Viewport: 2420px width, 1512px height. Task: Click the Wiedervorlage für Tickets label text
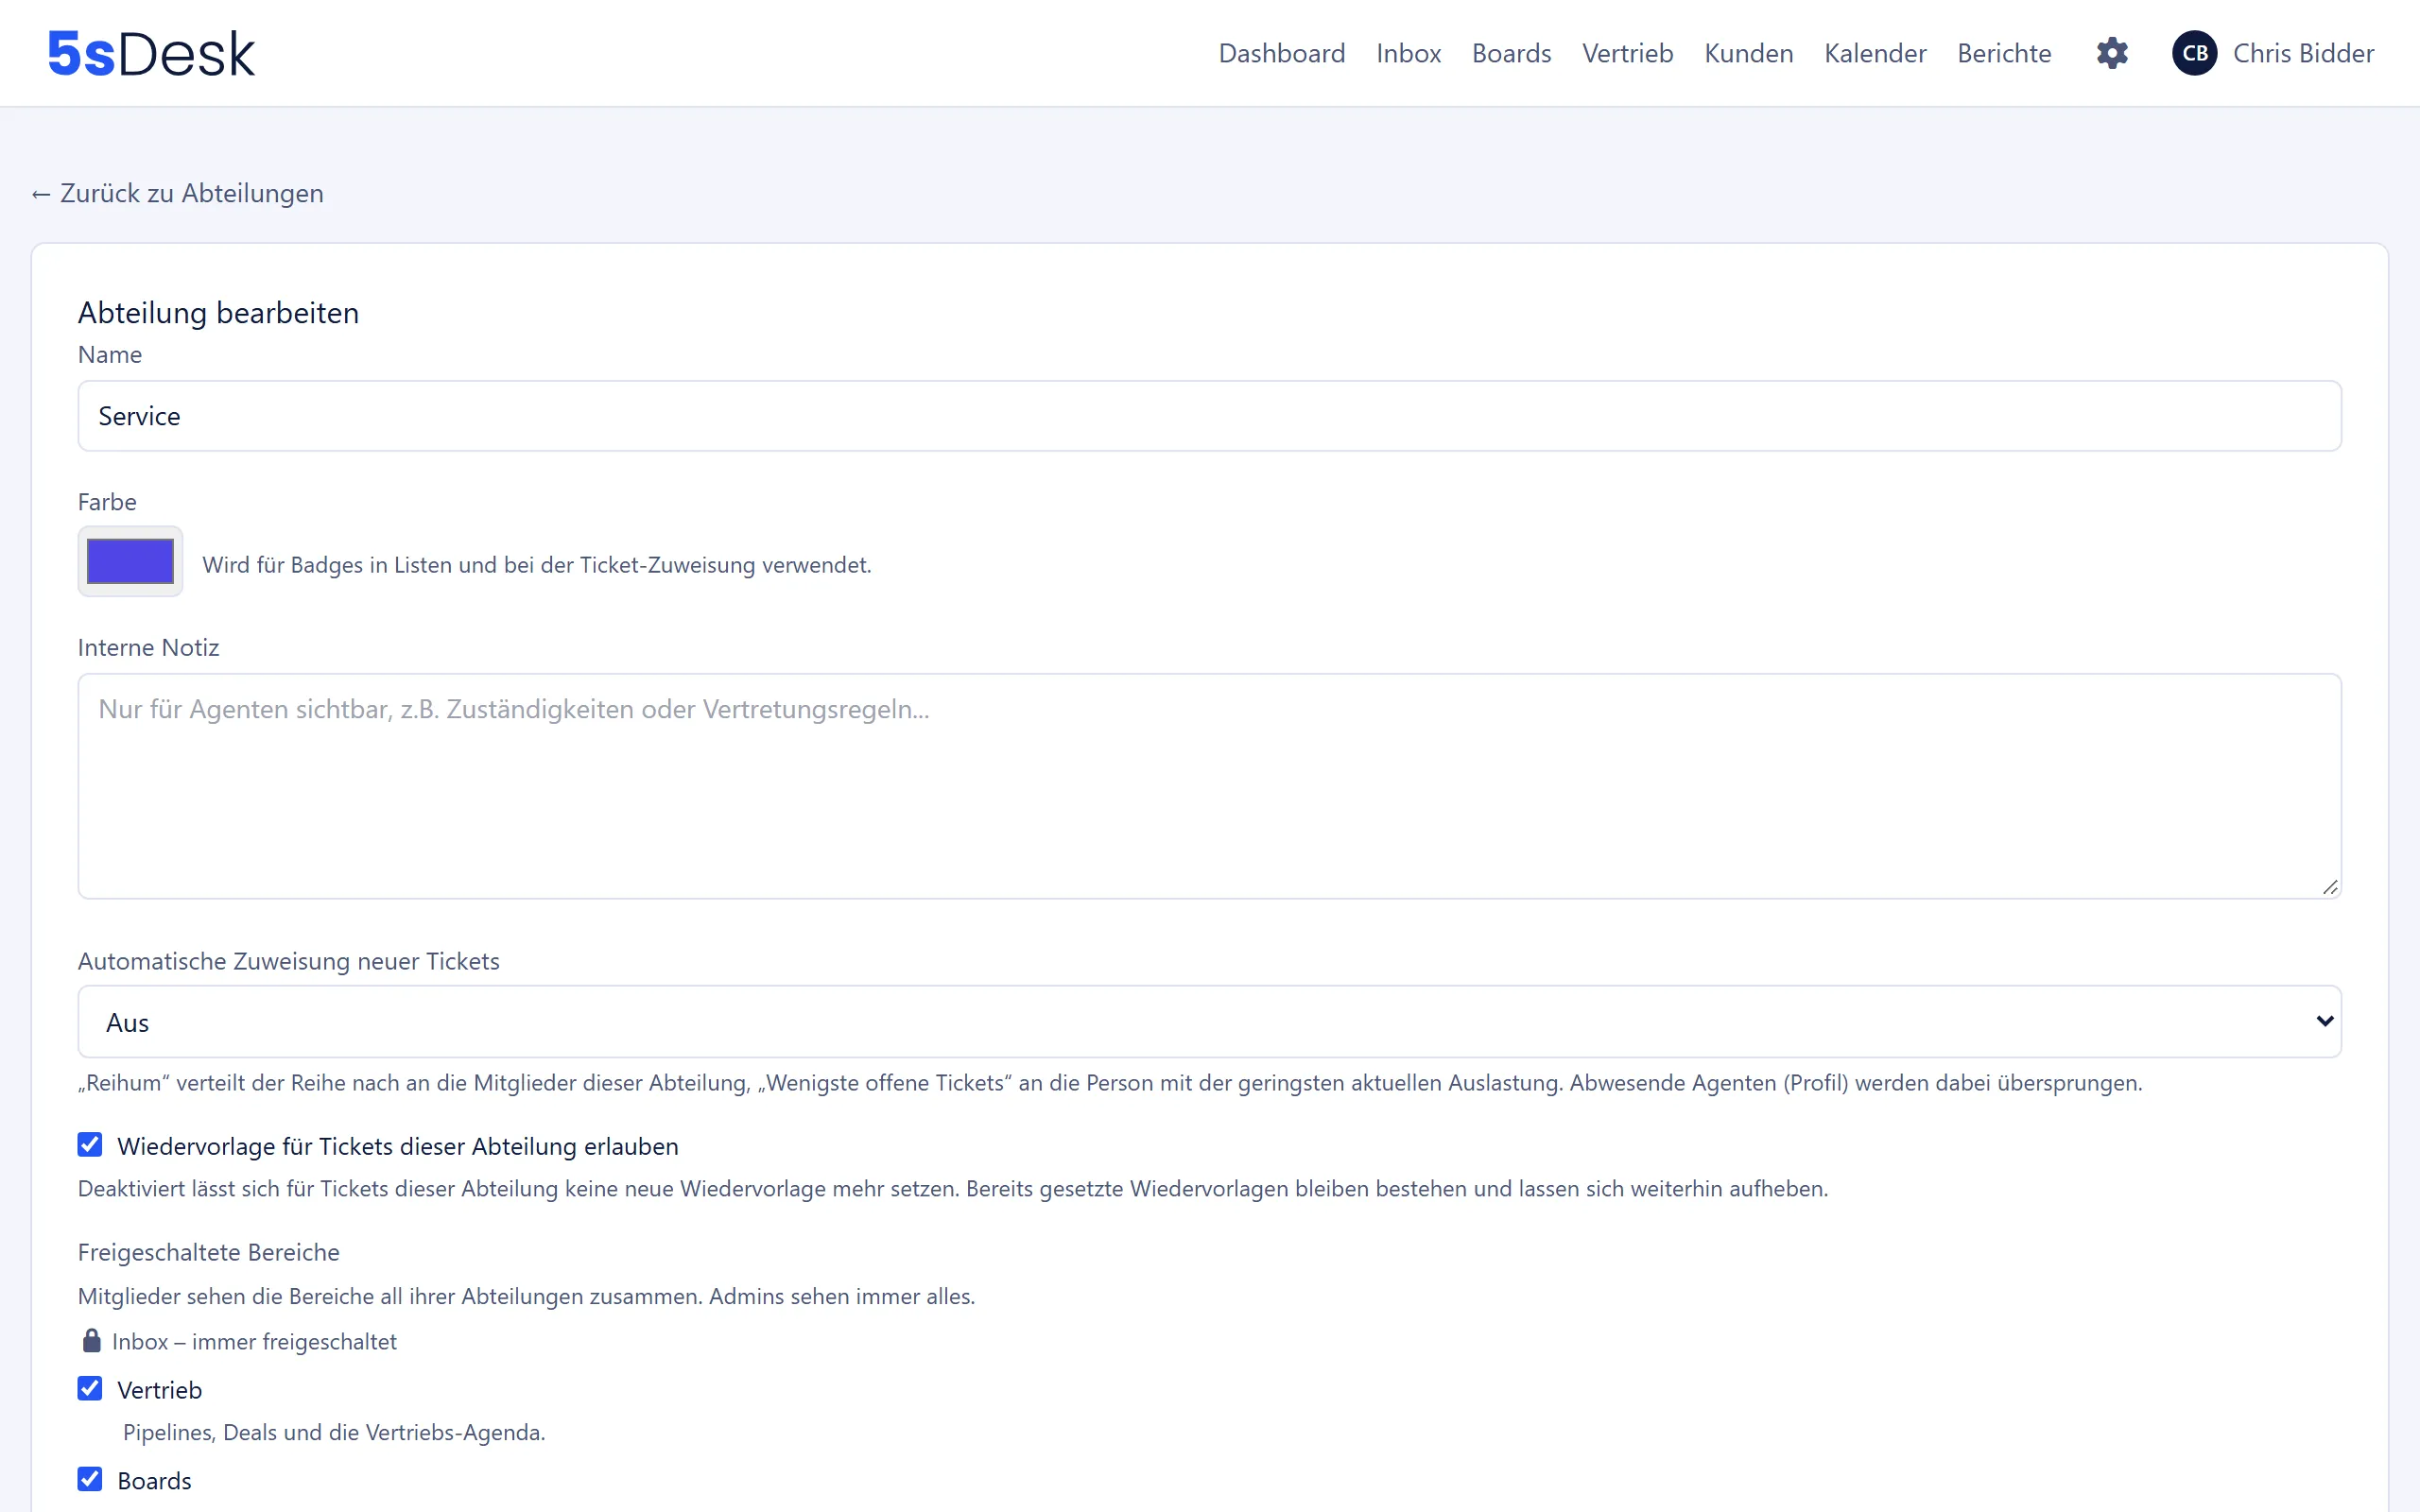point(398,1146)
